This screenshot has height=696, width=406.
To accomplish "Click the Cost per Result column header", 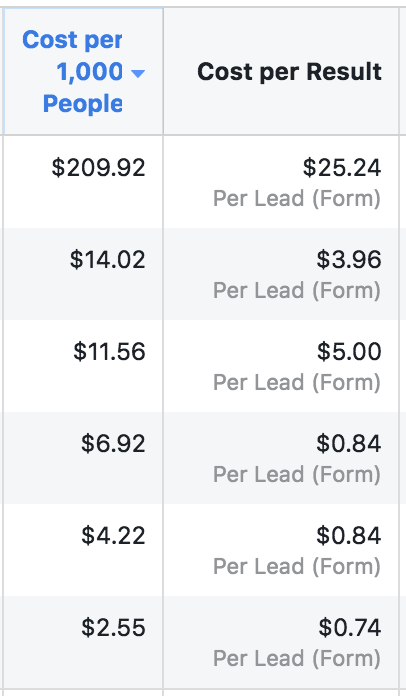I will pos(289,71).
